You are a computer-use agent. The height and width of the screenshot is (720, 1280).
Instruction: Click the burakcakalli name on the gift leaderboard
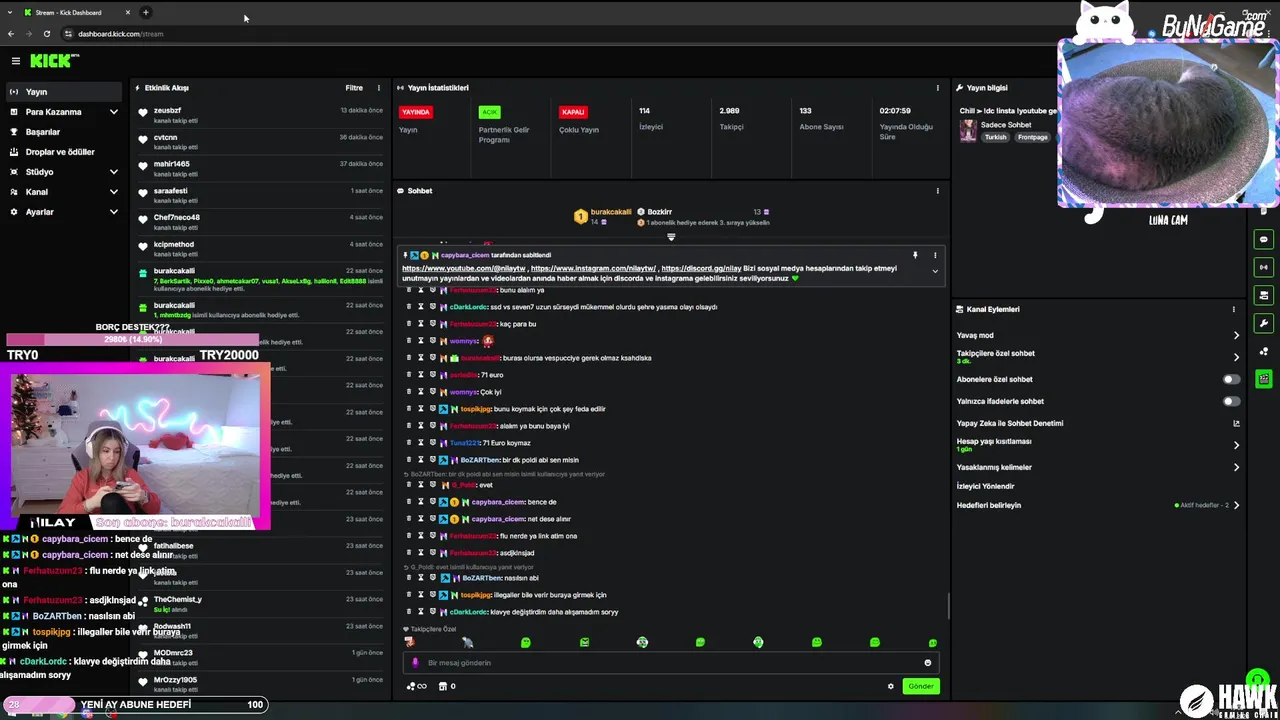[611, 212]
